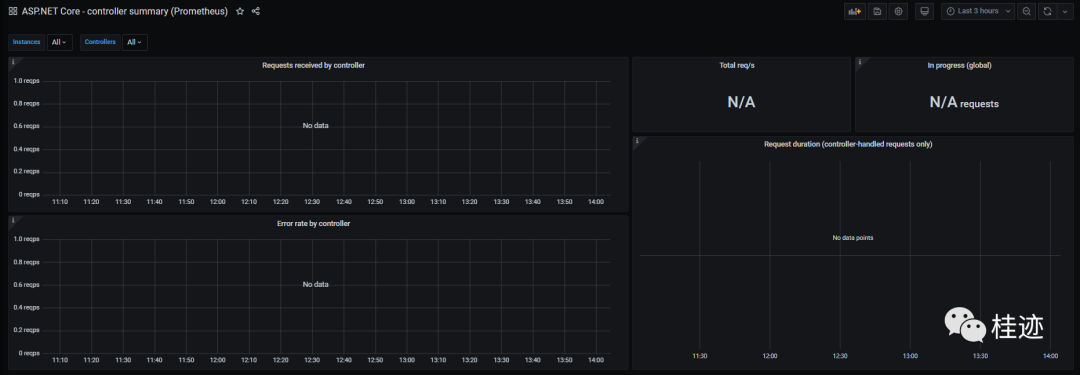Open the Last 3 hours time picker
Screen dimensions: 1080x375
coord(977,11)
